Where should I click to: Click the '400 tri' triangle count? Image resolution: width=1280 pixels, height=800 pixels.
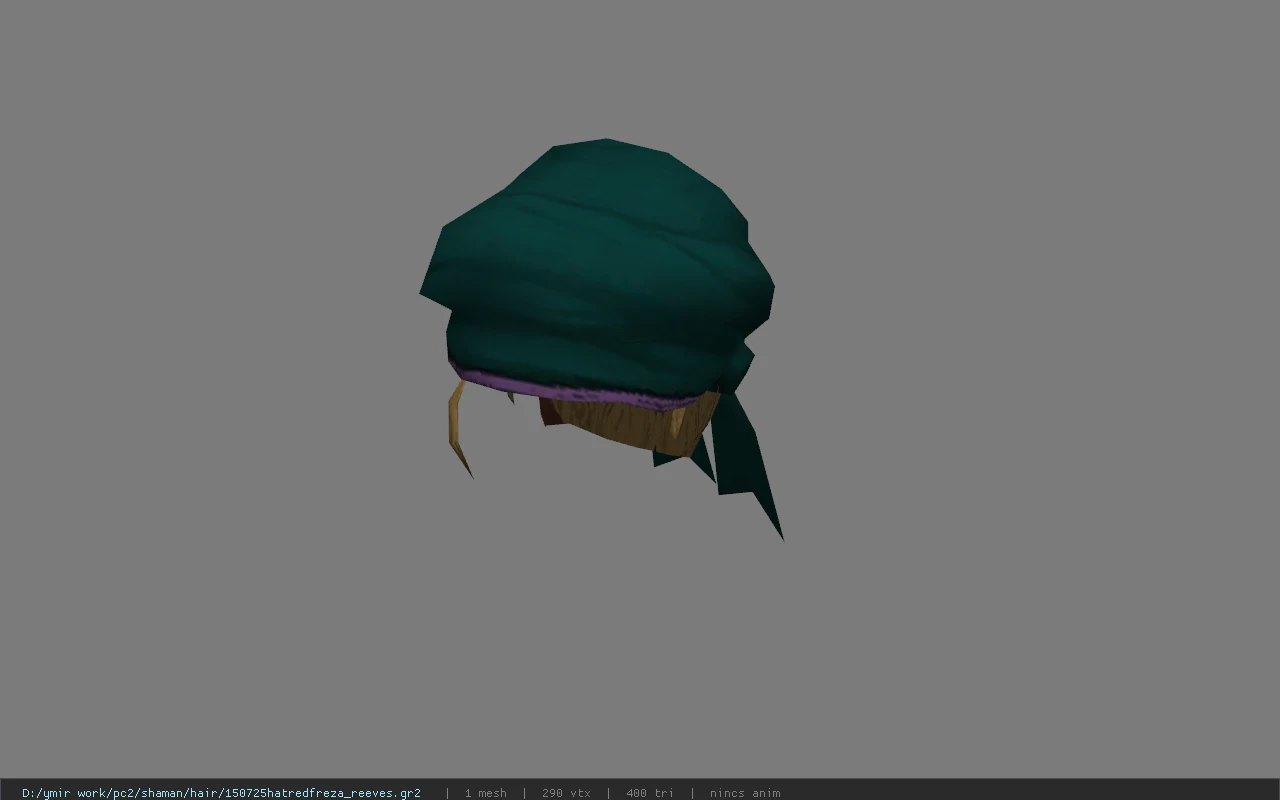650,793
